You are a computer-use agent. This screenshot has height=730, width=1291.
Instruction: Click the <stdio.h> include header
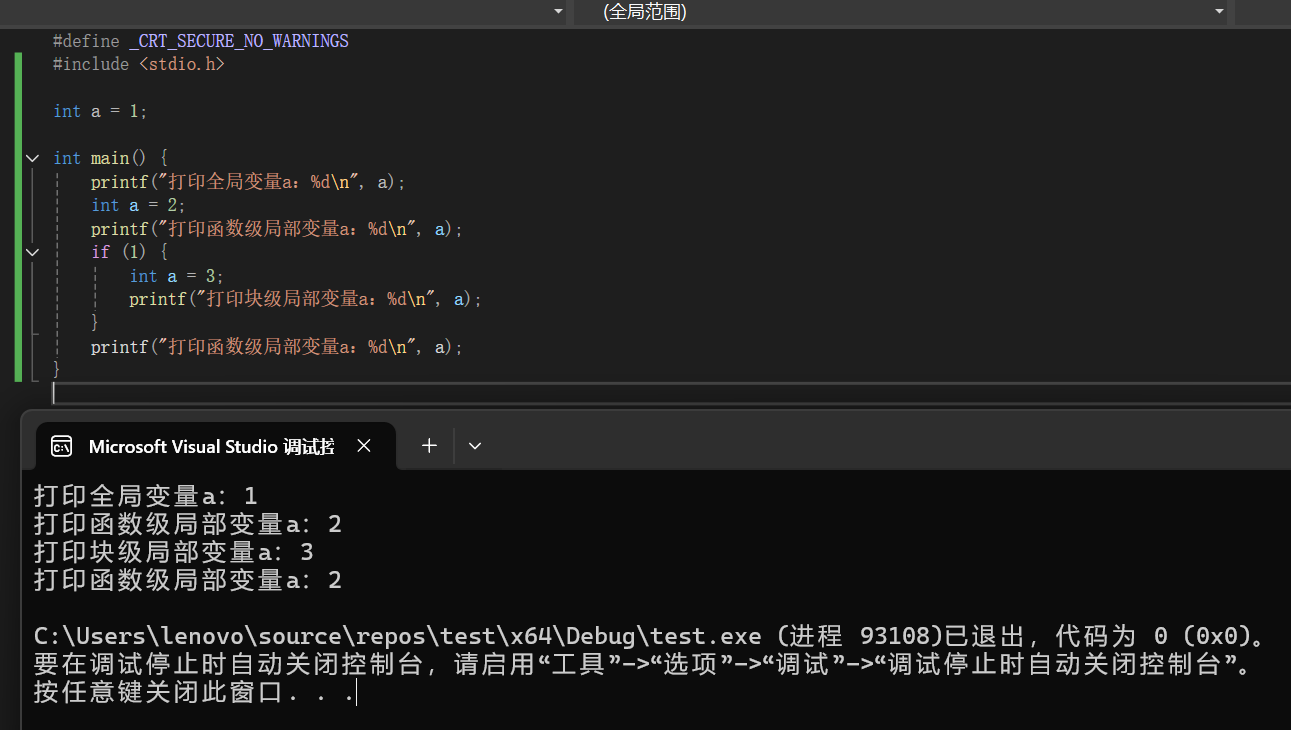(x=181, y=64)
